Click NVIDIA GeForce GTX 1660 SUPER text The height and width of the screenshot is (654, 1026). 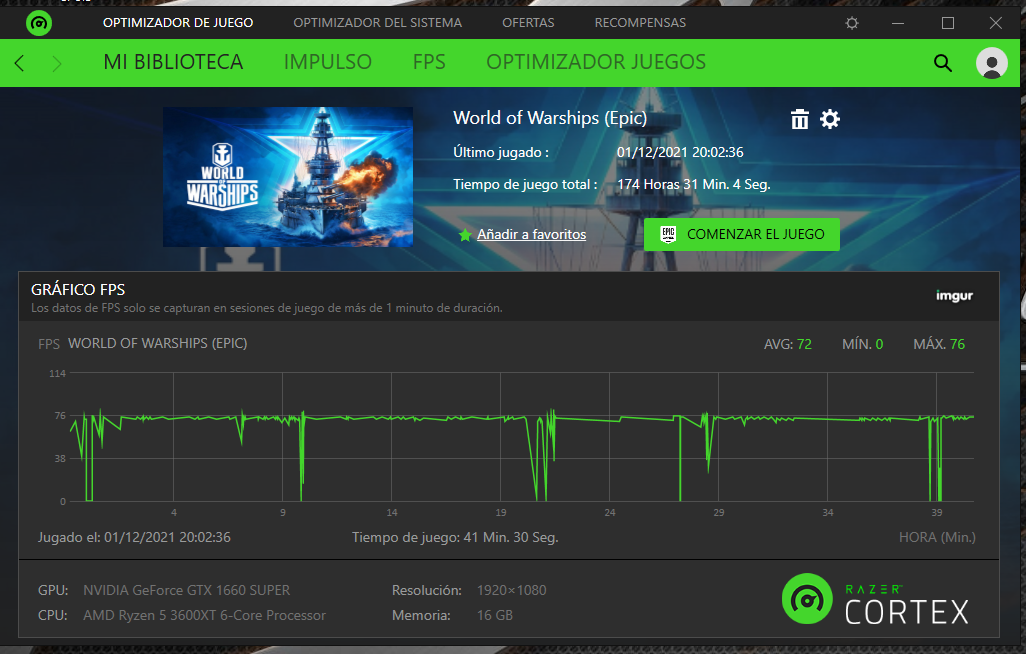click(x=186, y=590)
